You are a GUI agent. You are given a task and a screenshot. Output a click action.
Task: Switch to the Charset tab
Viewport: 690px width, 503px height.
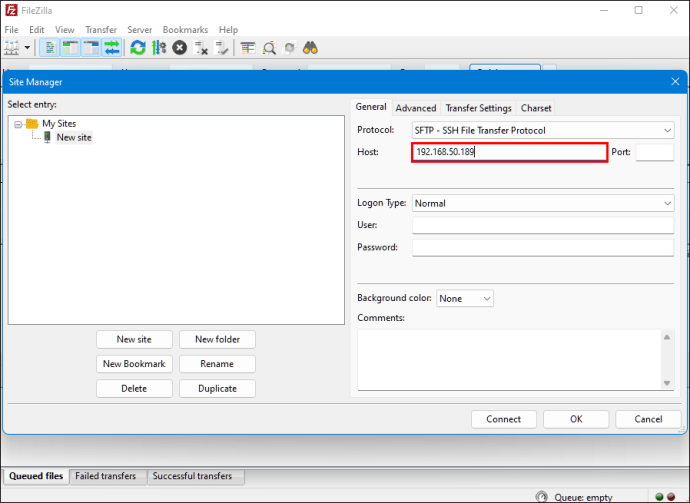pyautogui.click(x=536, y=108)
